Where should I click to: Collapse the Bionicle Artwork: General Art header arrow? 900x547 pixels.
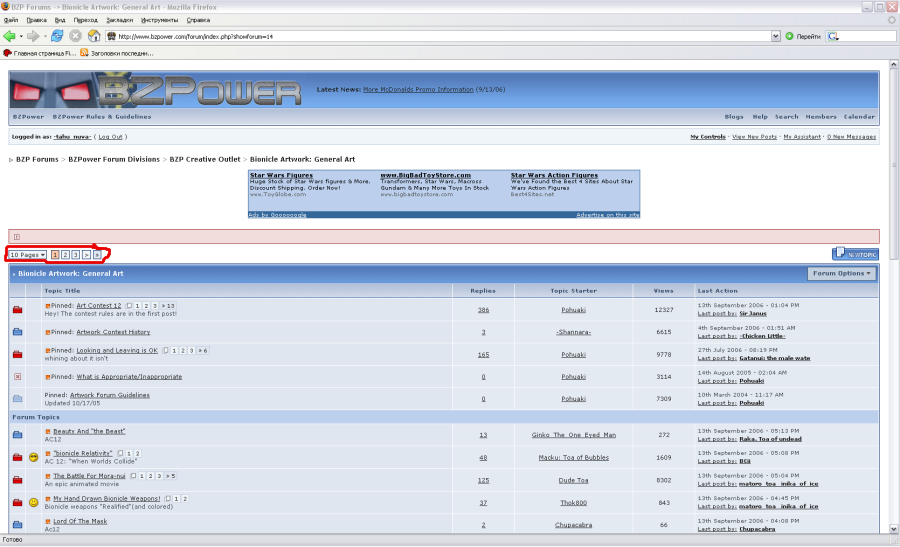(x=14, y=274)
